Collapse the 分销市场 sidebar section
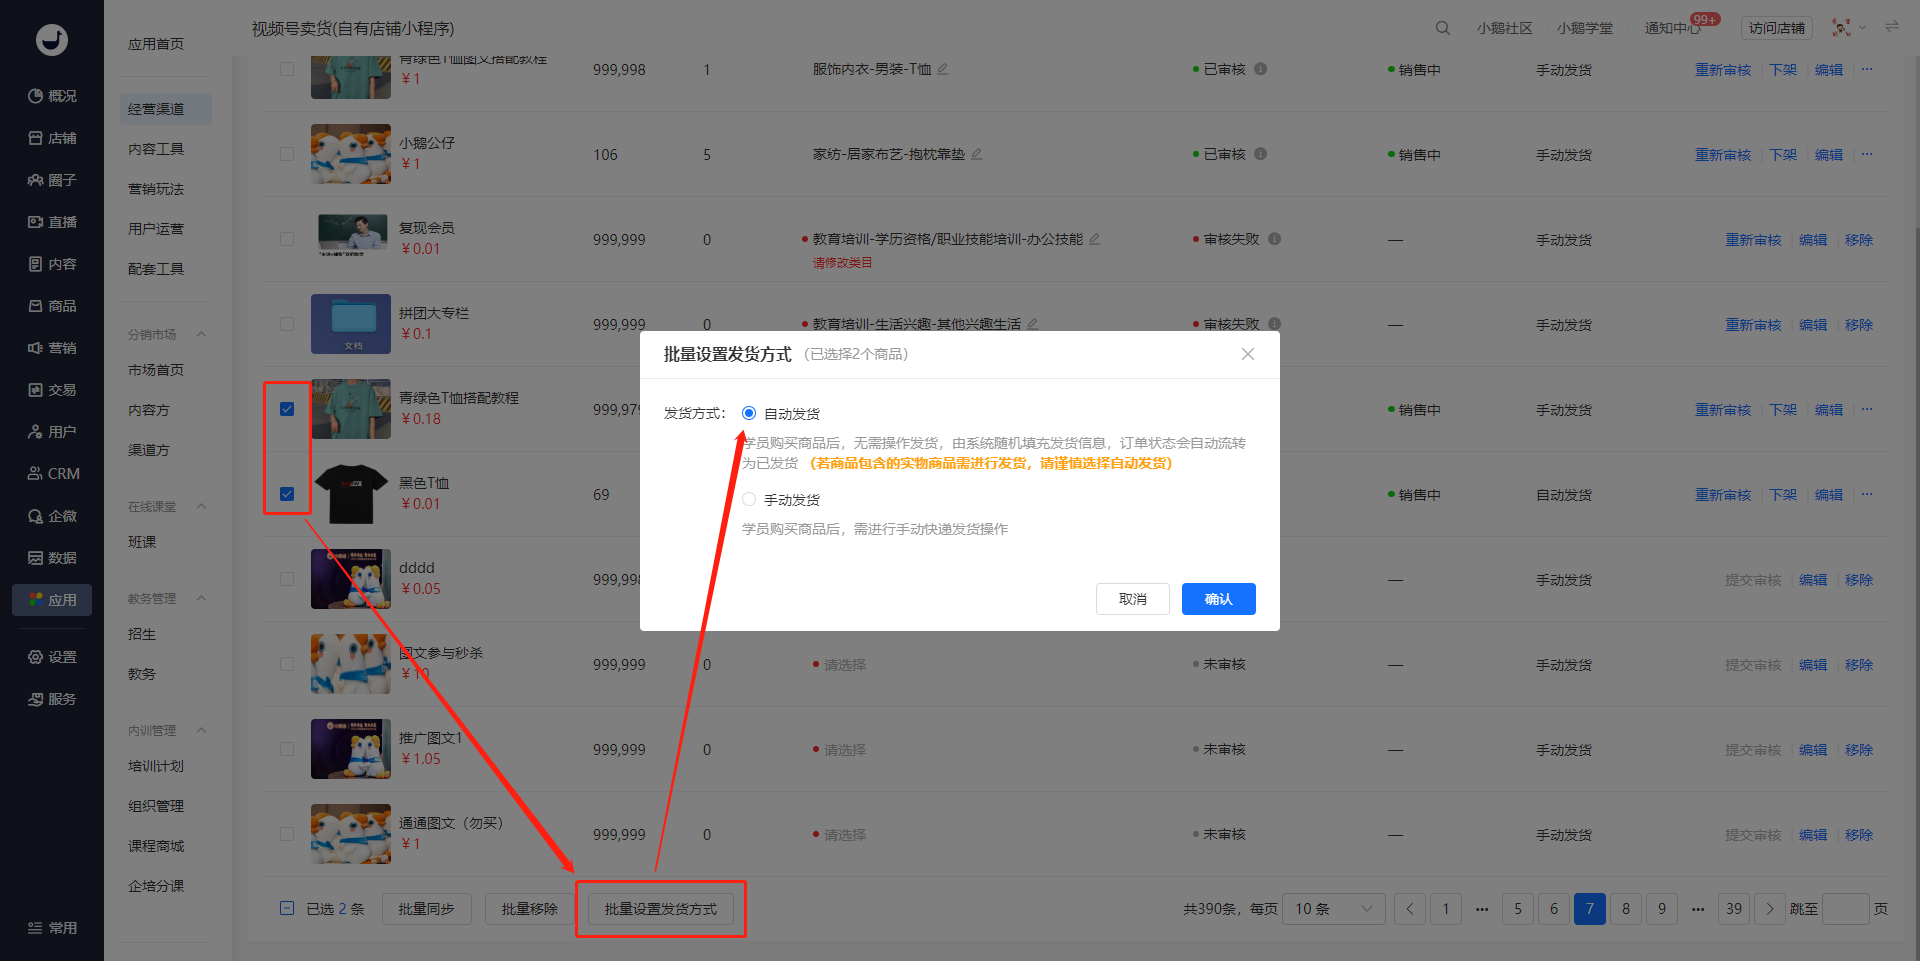 point(201,334)
